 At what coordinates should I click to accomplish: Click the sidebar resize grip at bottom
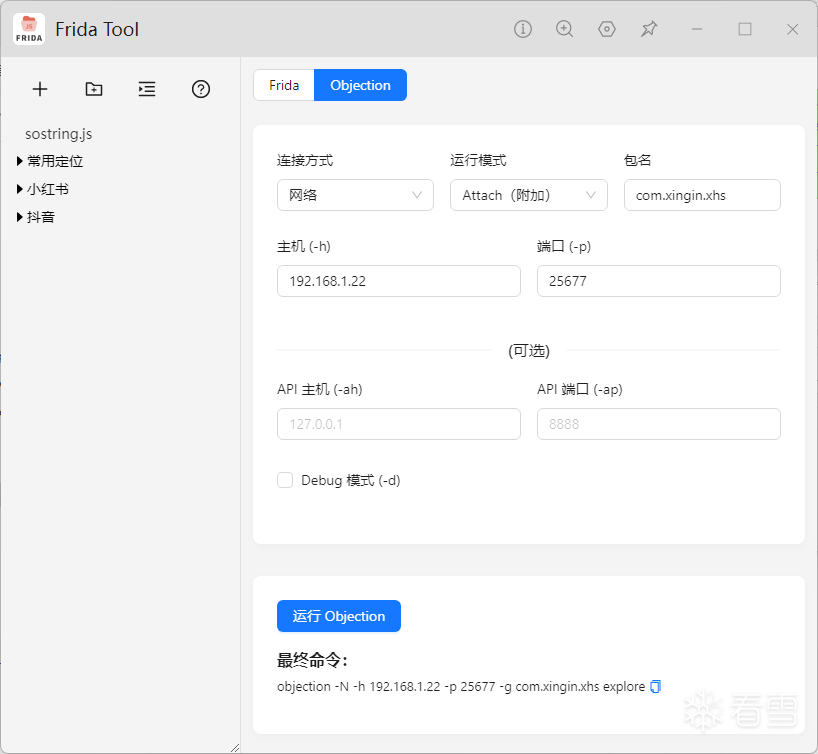(x=235, y=748)
